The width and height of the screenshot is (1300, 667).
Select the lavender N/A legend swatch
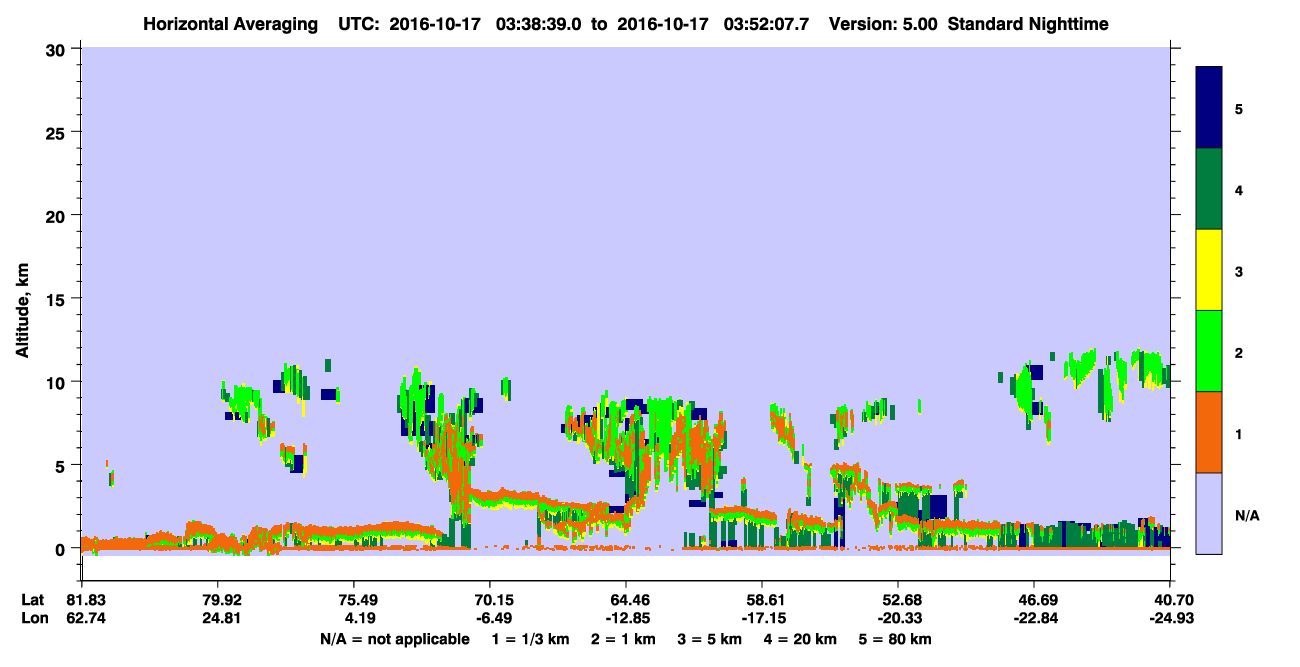(1209, 513)
